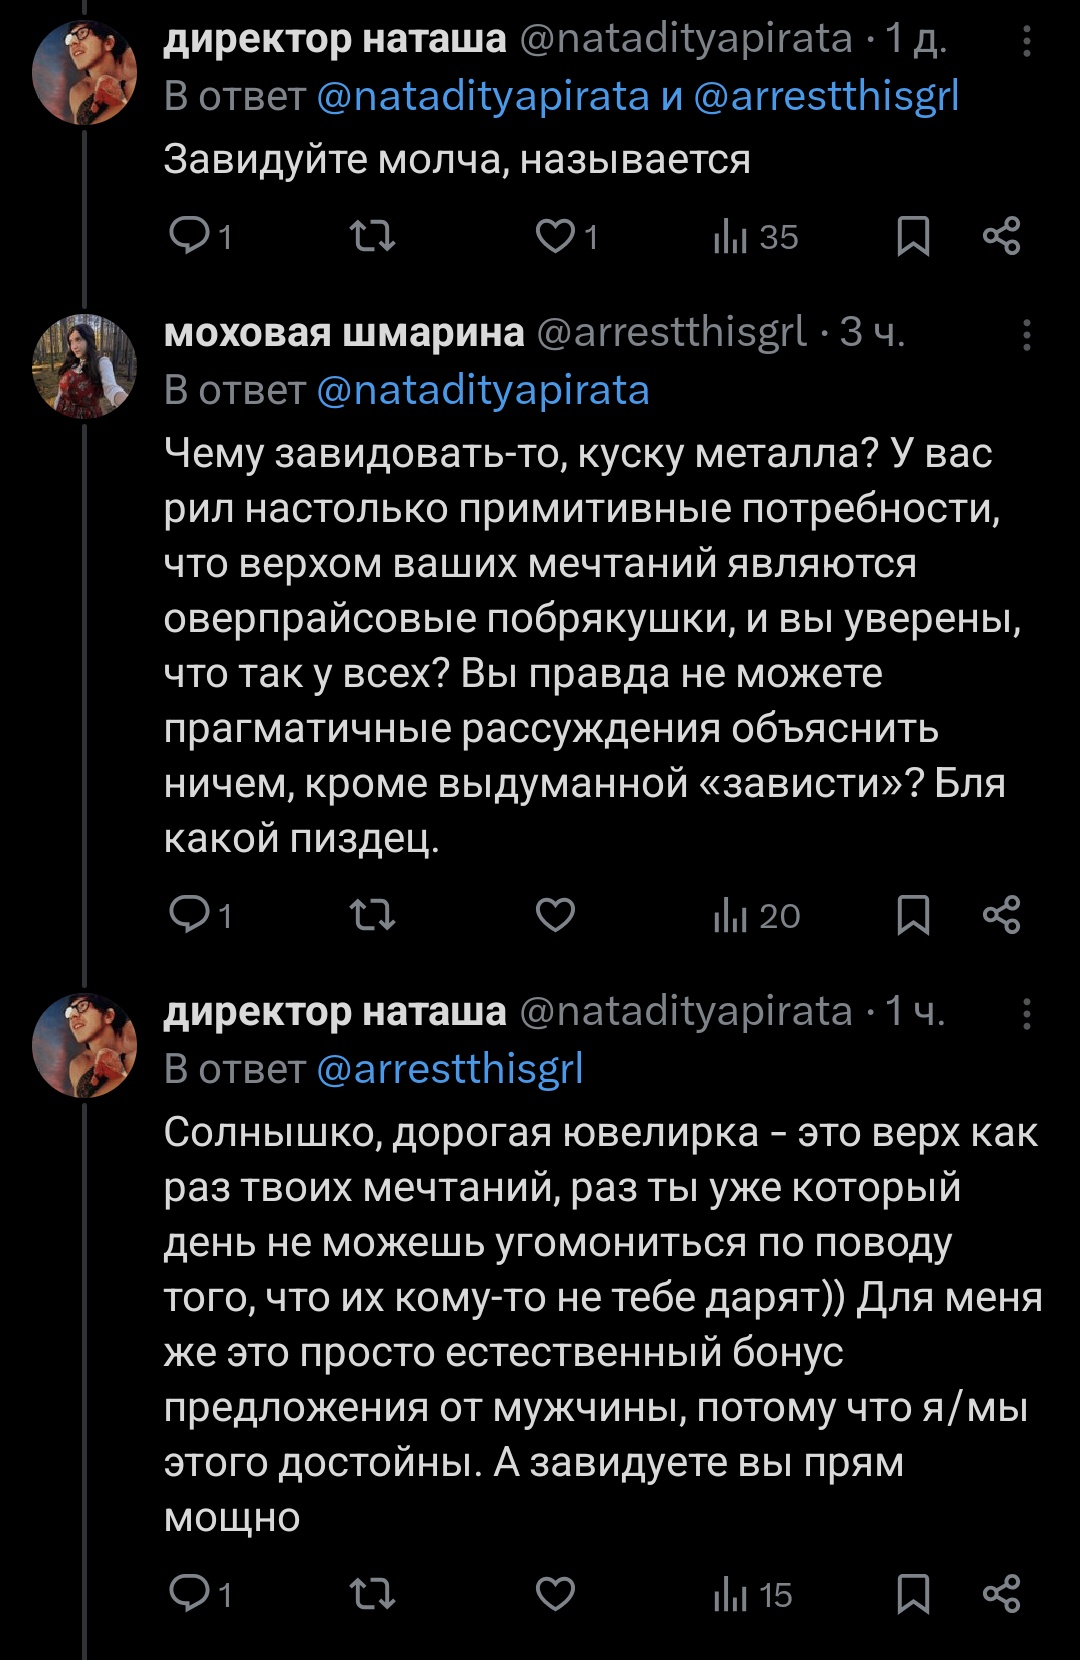Reply to моховая шмарина's tweet

coord(189,914)
